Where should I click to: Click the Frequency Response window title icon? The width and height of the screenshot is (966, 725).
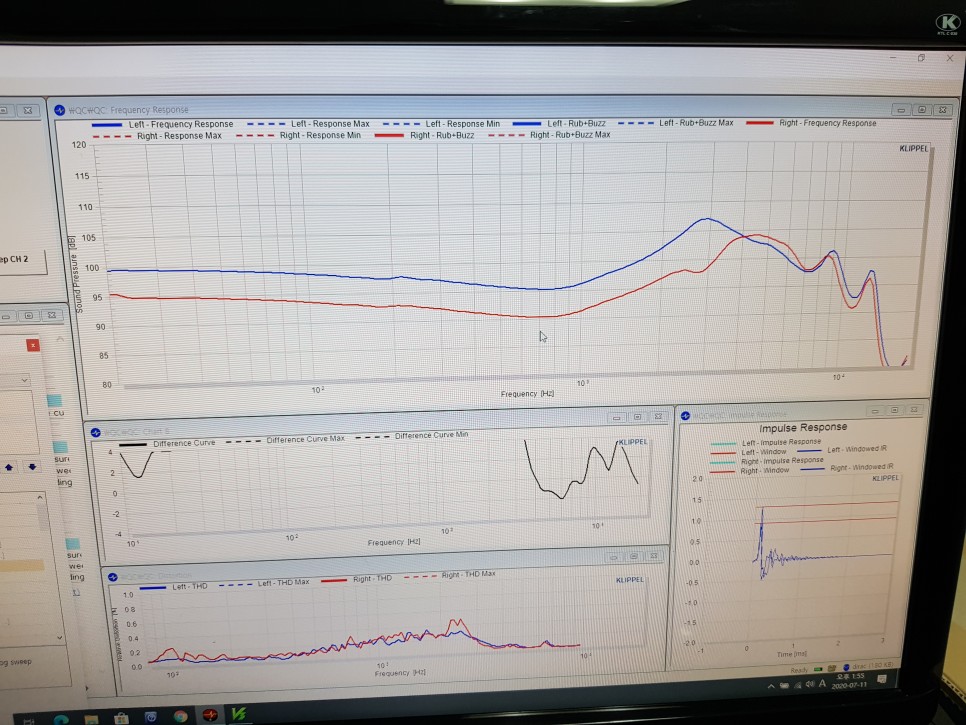pos(60,110)
